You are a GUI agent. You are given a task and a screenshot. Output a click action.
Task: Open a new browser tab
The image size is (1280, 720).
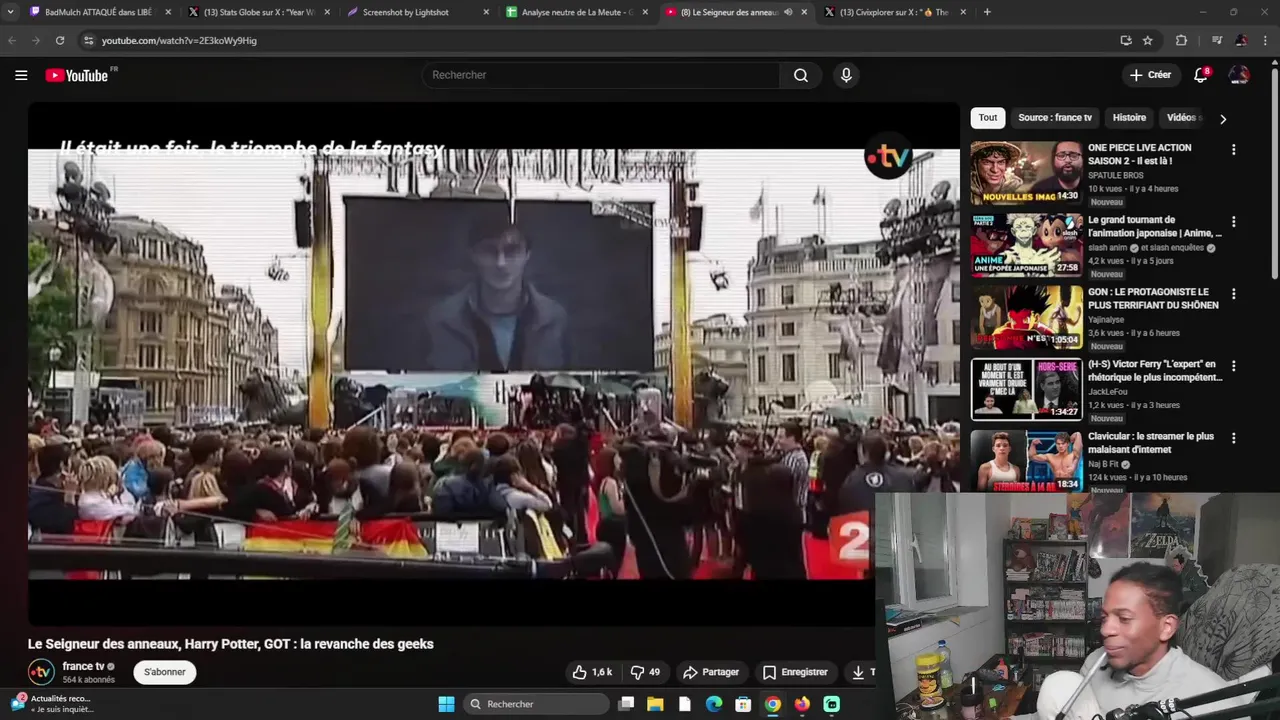[x=987, y=12]
